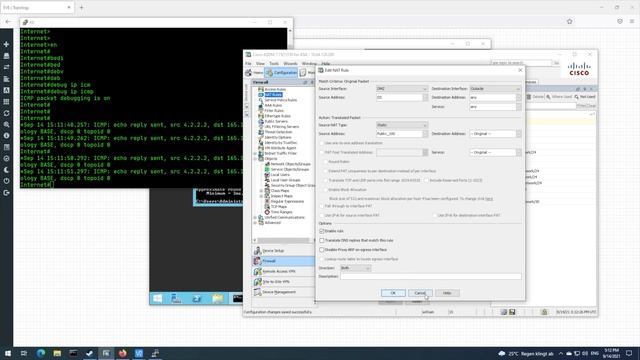
Task: Open the Tools menu in ASDM
Action: [x=274, y=64]
